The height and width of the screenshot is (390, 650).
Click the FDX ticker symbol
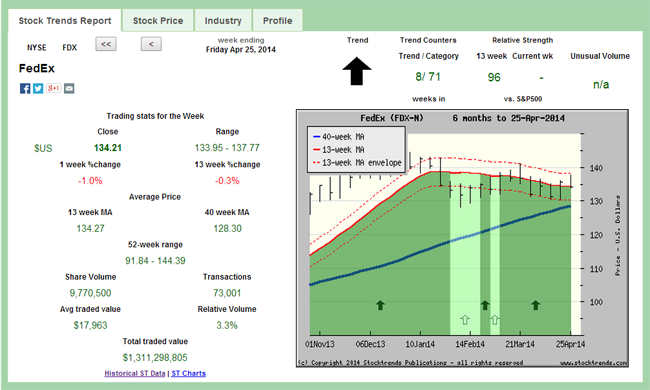[70, 48]
